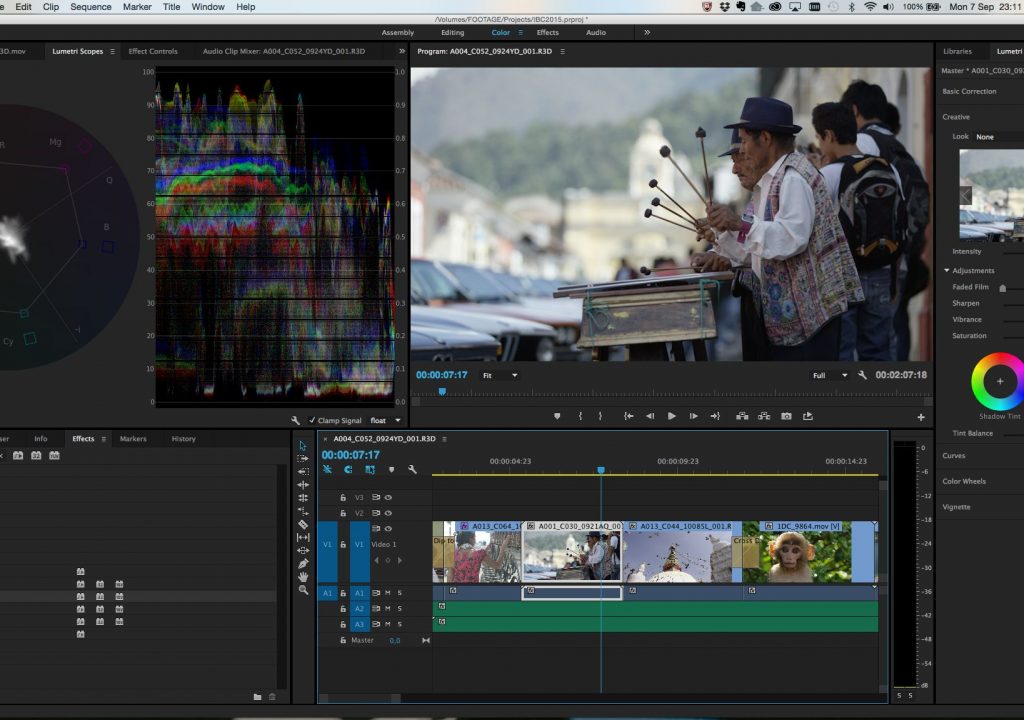Click the Shadow Tint color wheel

coord(998,382)
